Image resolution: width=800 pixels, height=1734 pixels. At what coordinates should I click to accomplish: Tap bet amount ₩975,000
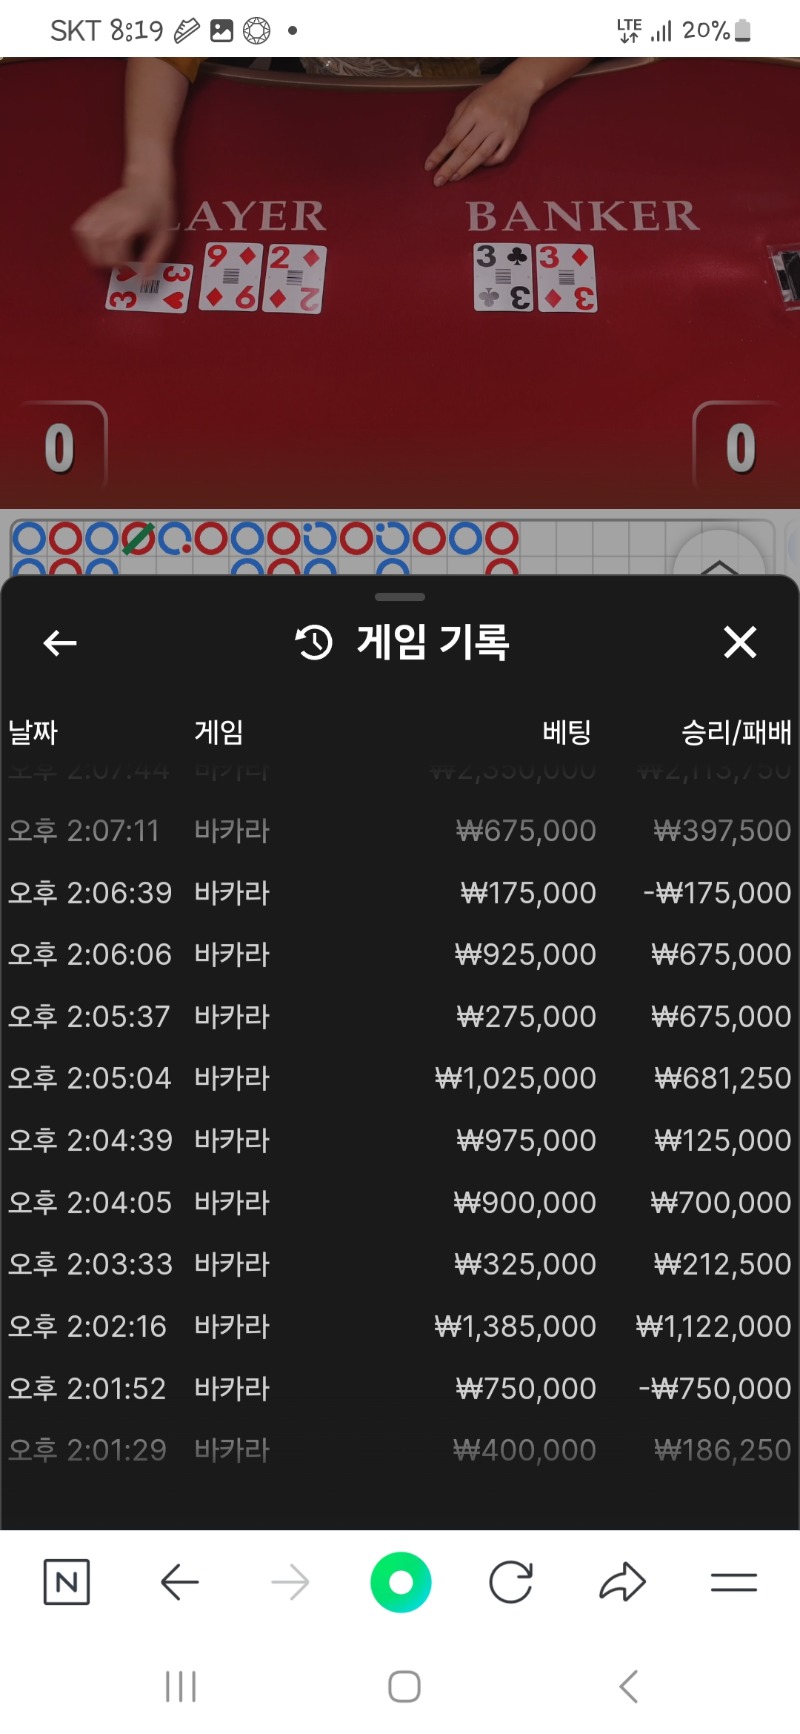tap(526, 1140)
